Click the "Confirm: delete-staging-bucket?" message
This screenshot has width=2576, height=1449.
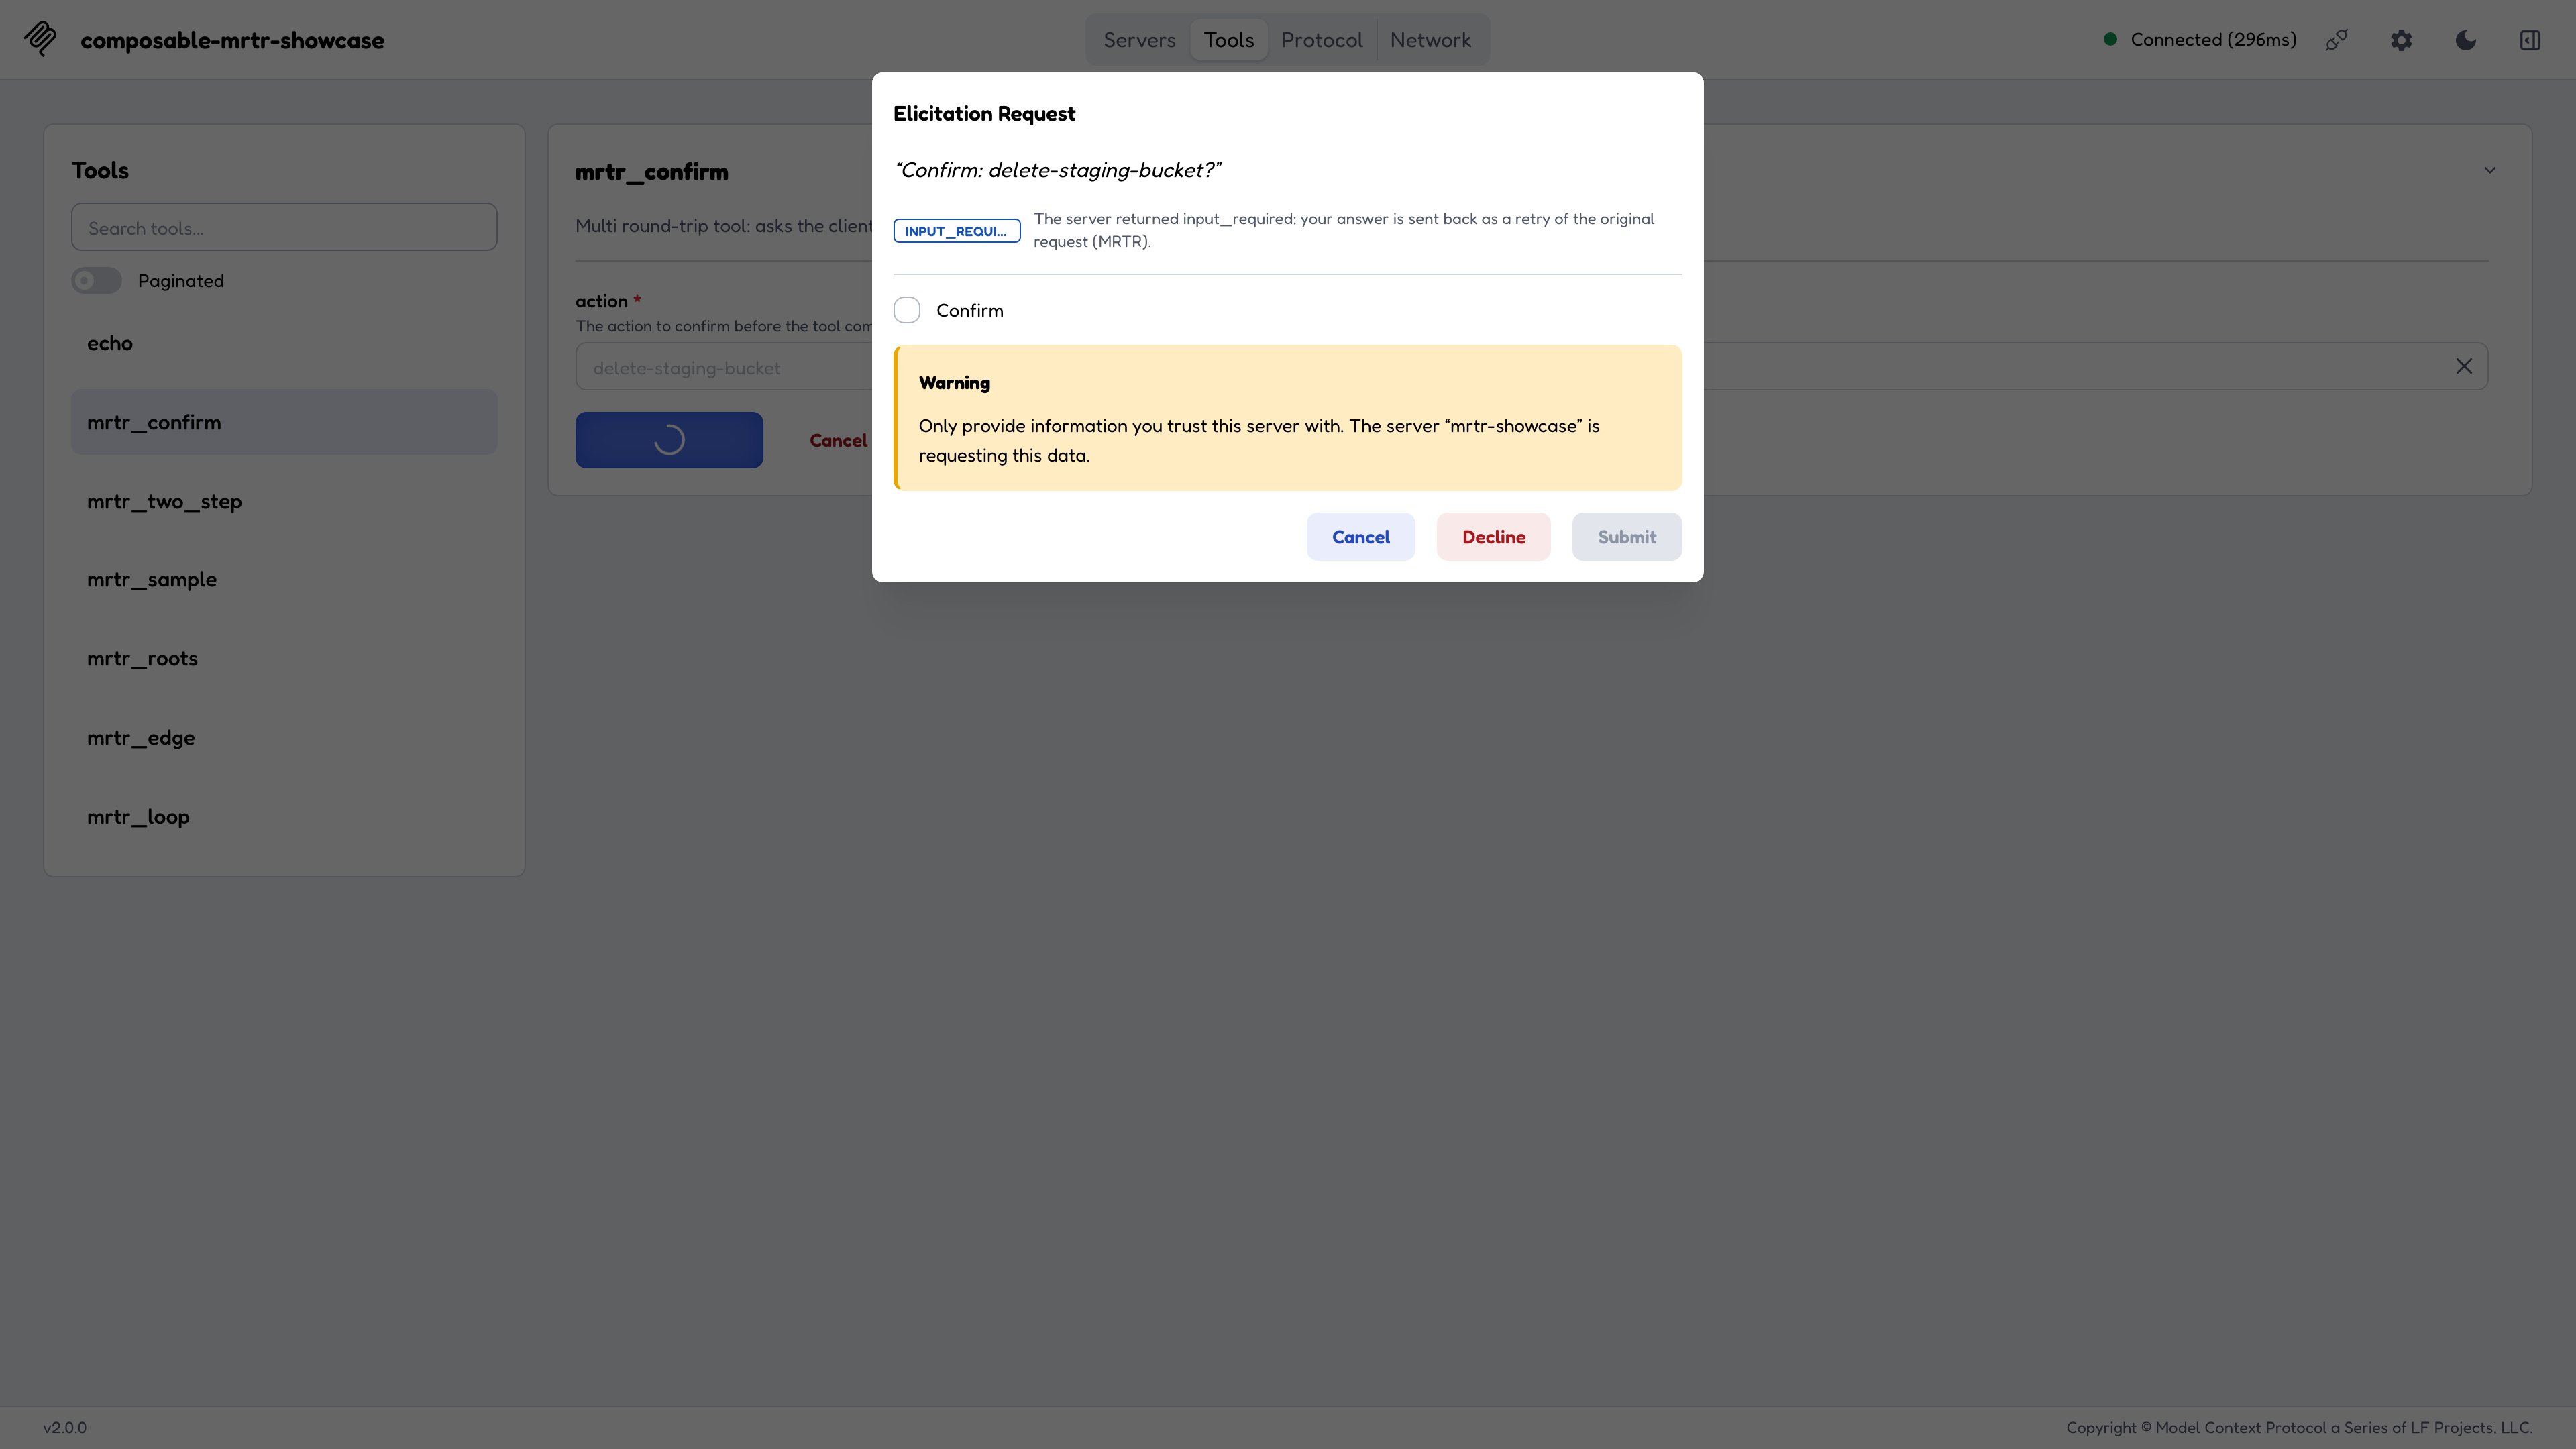[x=1057, y=170]
